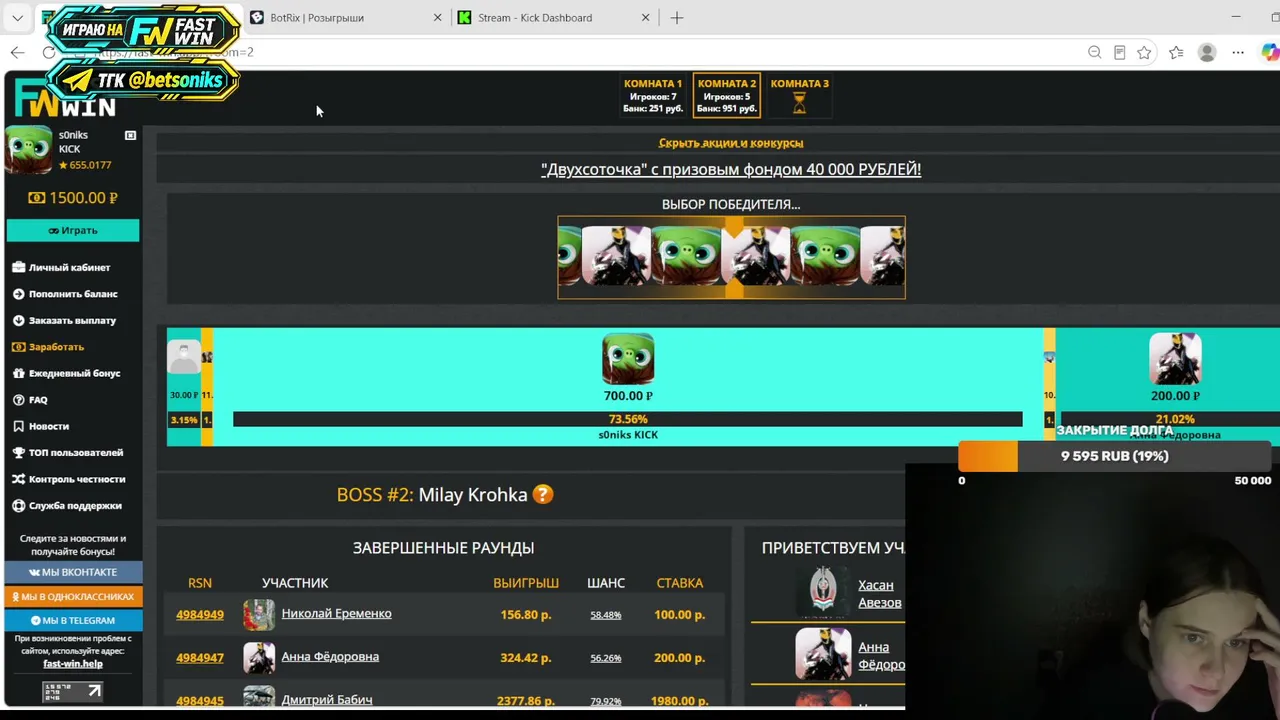The height and width of the screenshot is (720, 1280).
Task: Click the МЫ ВКОНТАКТЕ button
Action: pyautogui.click(x=73, y=572)
